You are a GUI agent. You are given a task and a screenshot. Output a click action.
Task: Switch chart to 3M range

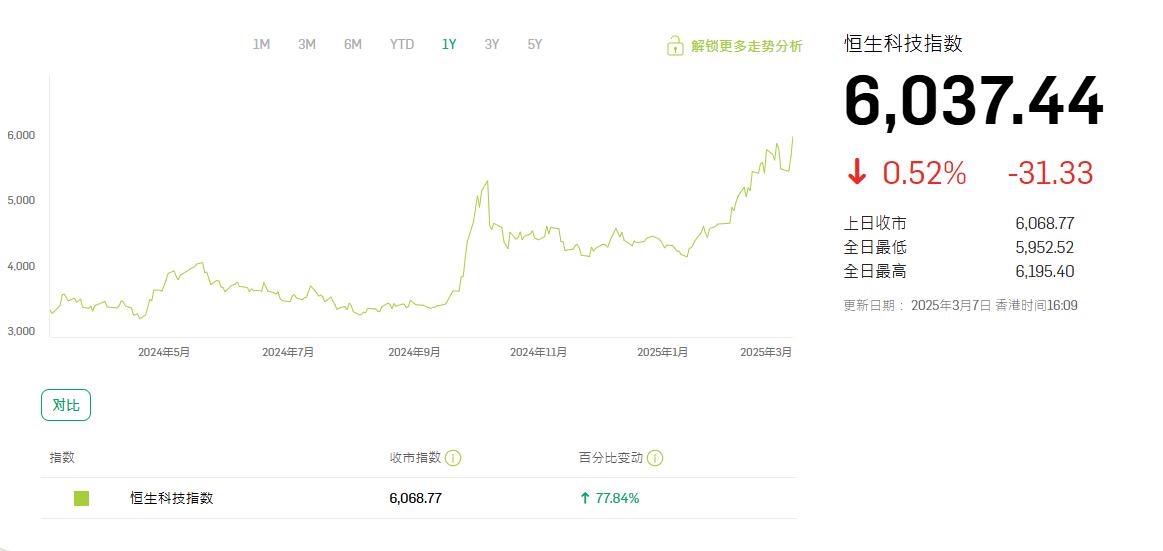(307, 44)
